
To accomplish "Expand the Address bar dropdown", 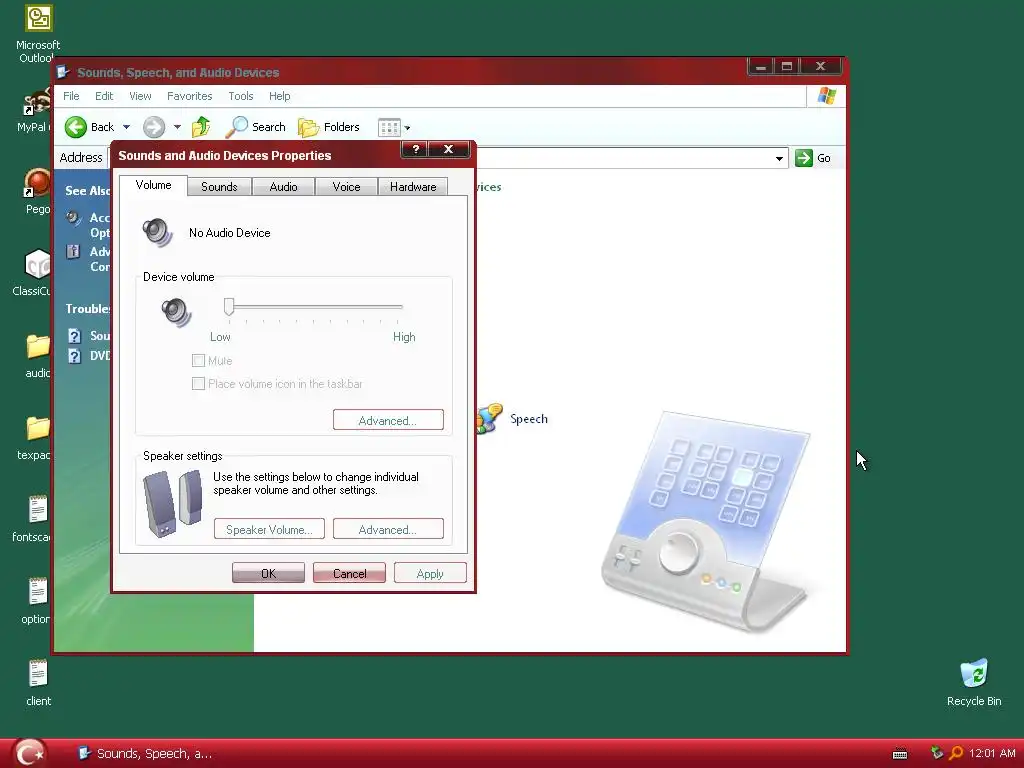I will (x=779, y=158).
